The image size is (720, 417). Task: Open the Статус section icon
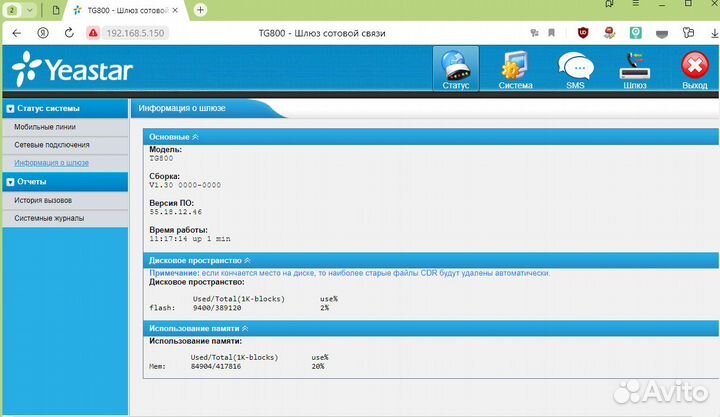pos(454,68)
